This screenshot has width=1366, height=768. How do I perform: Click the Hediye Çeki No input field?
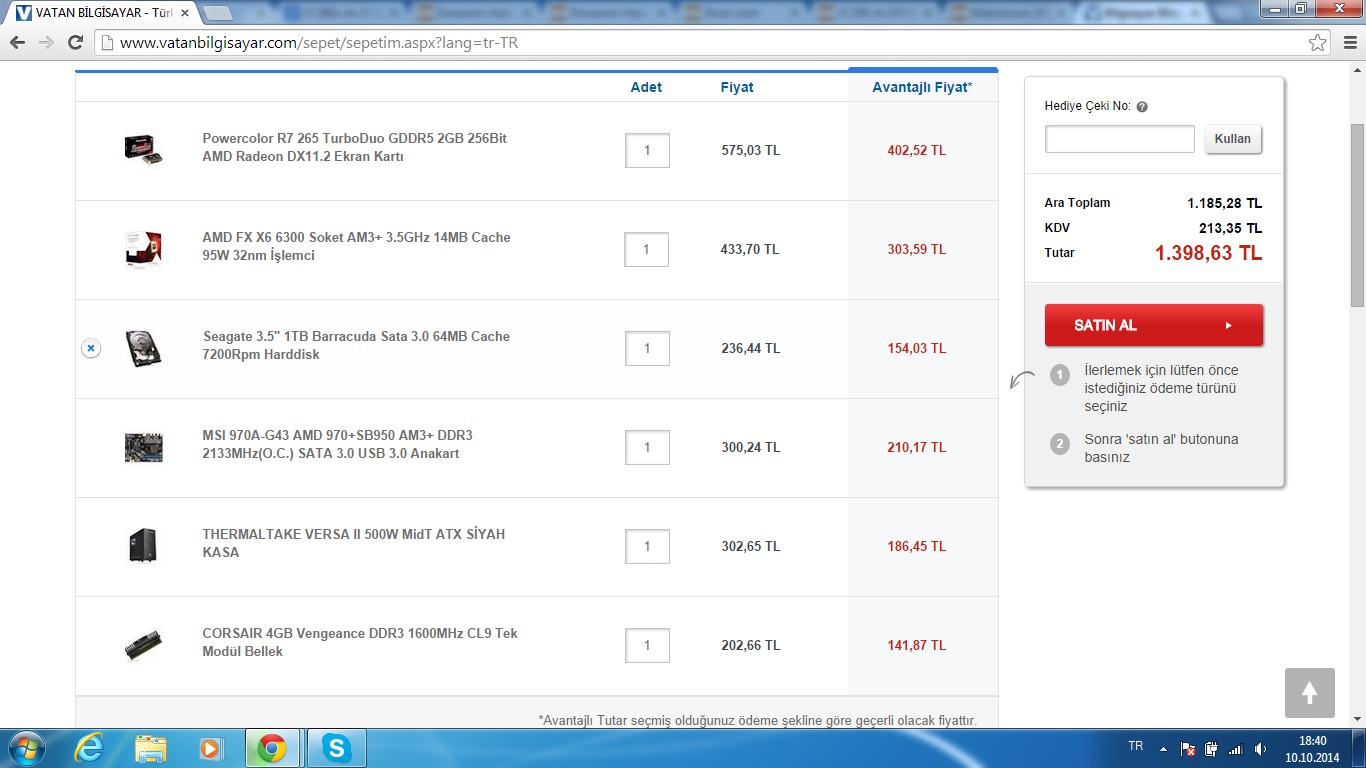tap(1120, 139)
